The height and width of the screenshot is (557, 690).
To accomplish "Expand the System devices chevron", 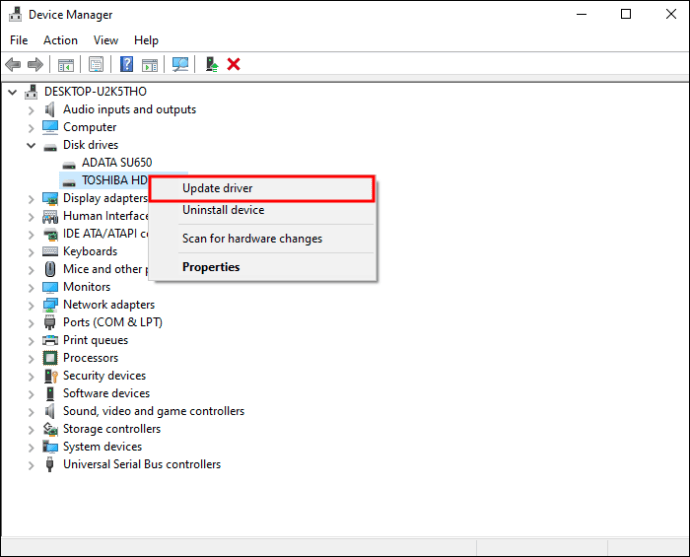I will [31, 447].
